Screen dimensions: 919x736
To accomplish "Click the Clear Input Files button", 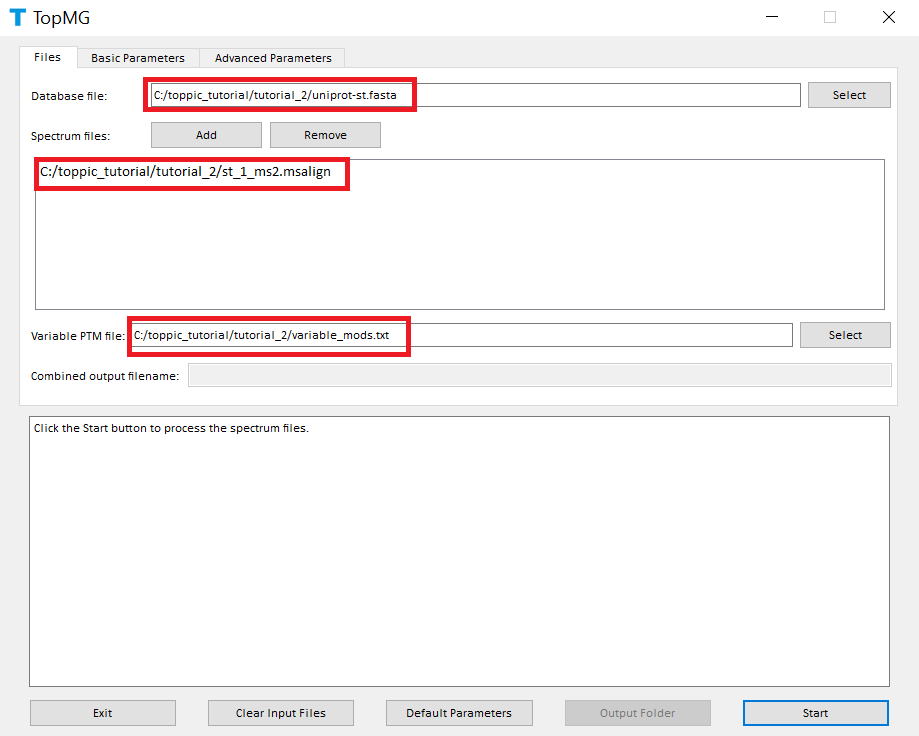I will [281, 713].
